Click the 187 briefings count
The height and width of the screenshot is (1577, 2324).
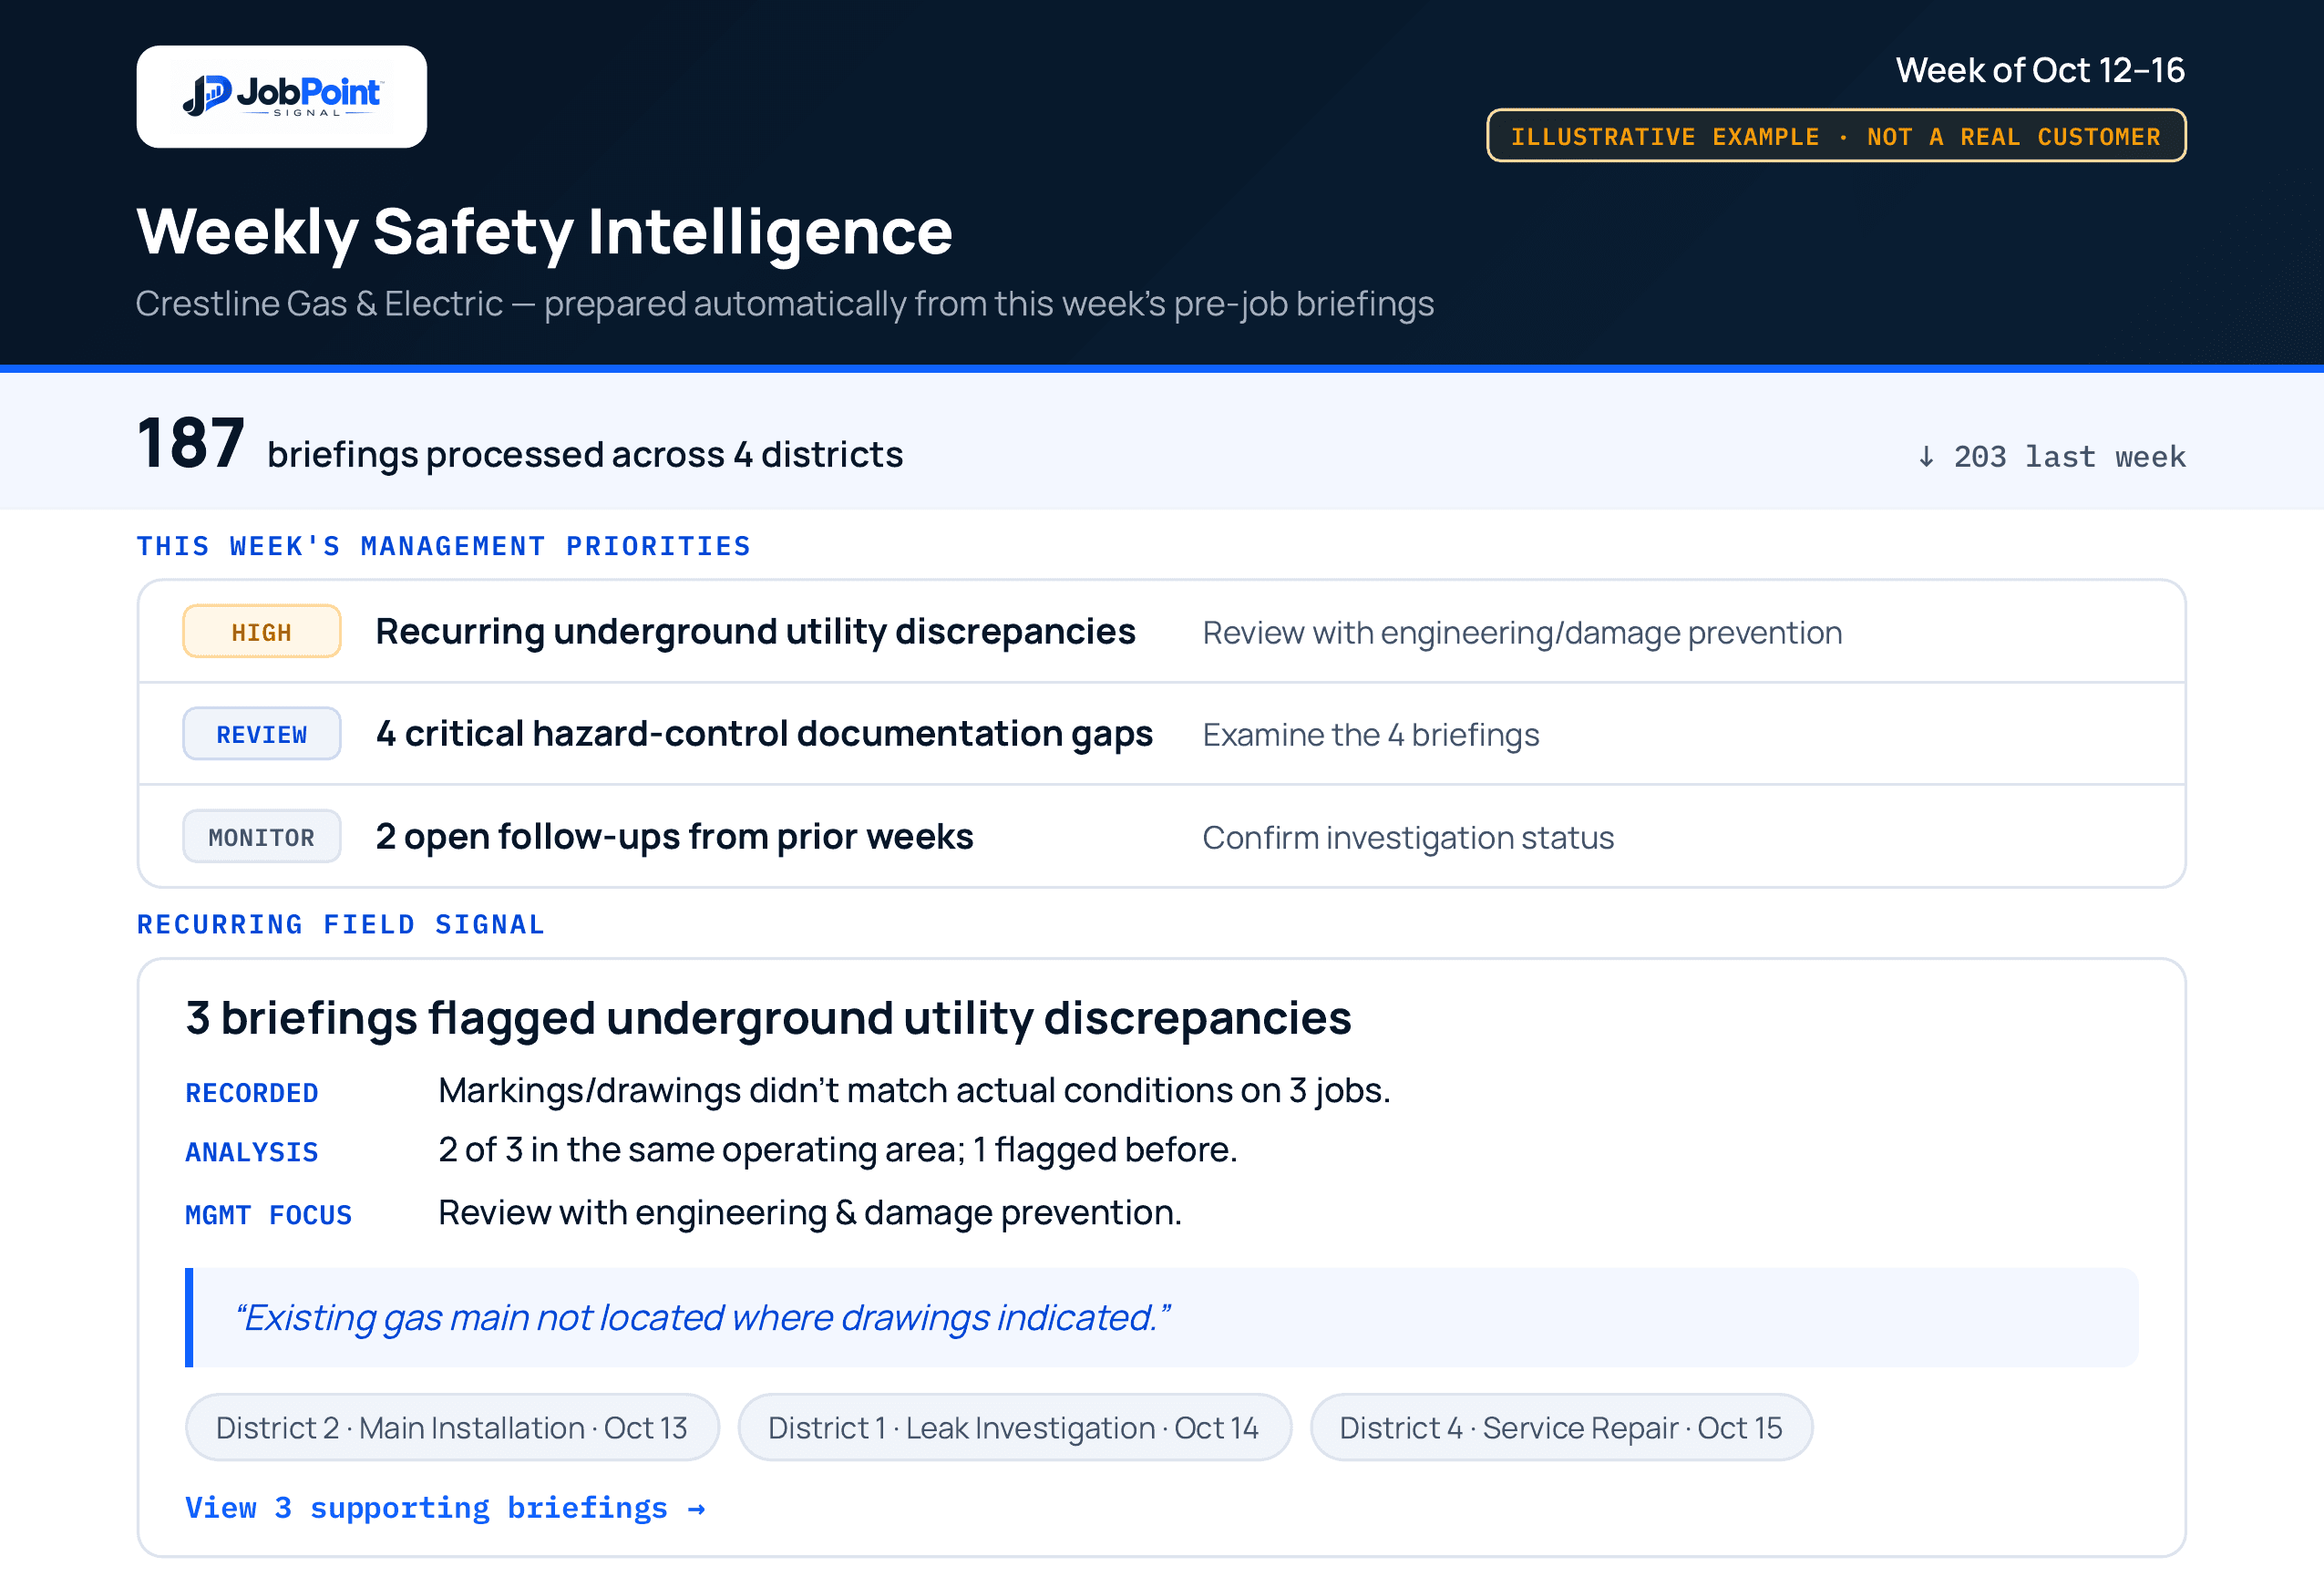coord(191,443)
